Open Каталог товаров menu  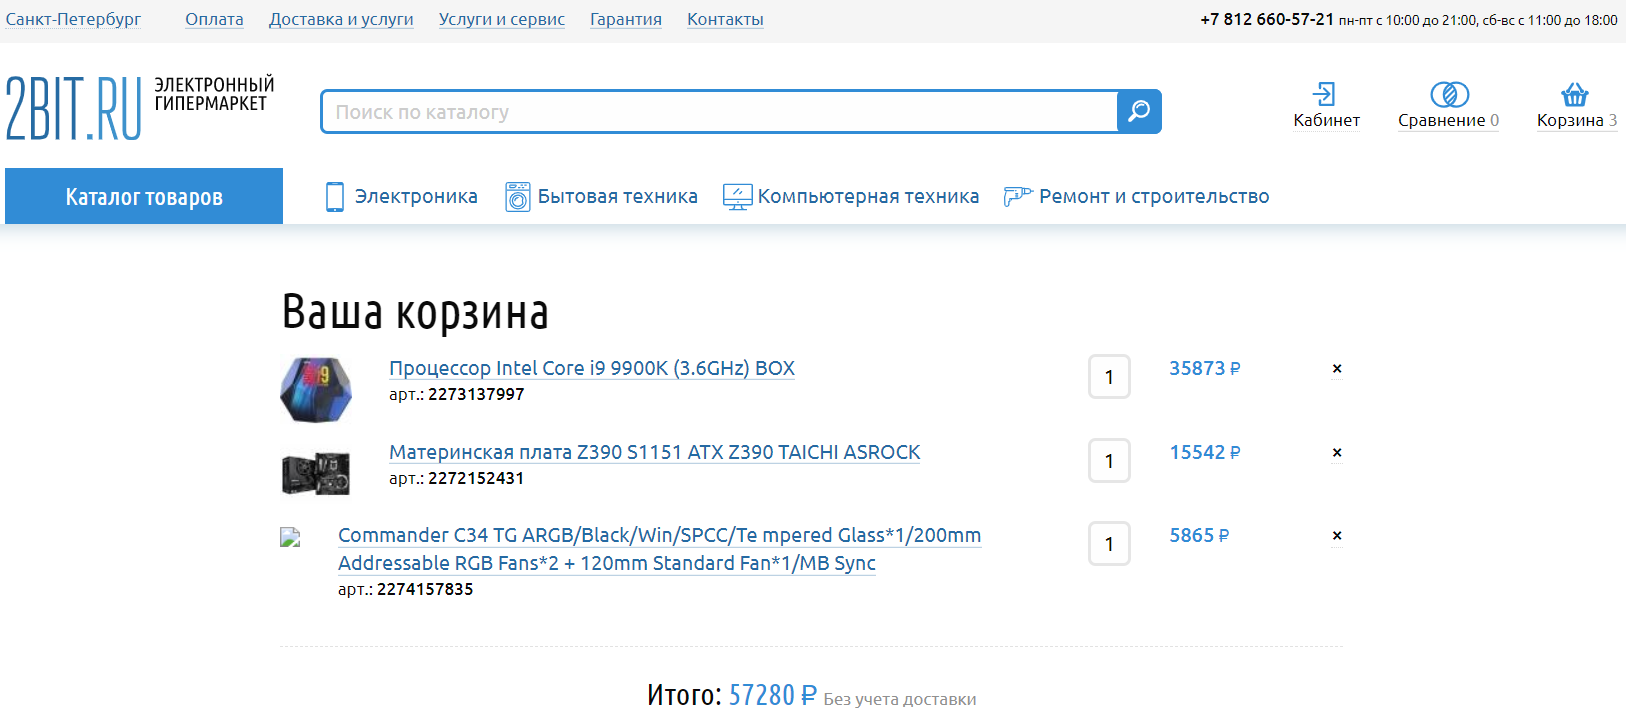click(144, 196)
